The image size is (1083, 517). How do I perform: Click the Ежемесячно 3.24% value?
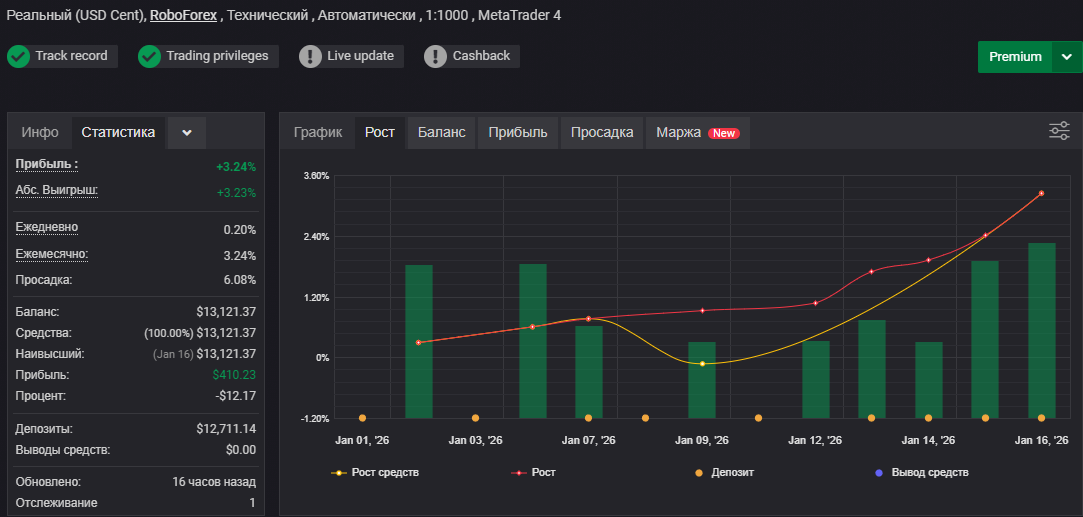[240, 255]
